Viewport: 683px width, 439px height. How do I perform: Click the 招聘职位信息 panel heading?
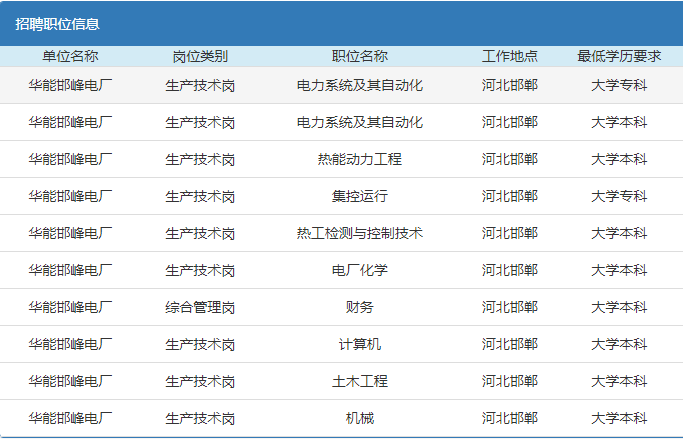coord(58,24)
